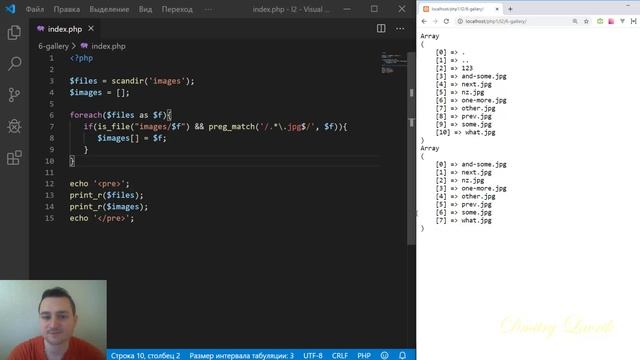
Task: Click '[3] => and-some.jpg' in first array
Action: pos(471,76)
